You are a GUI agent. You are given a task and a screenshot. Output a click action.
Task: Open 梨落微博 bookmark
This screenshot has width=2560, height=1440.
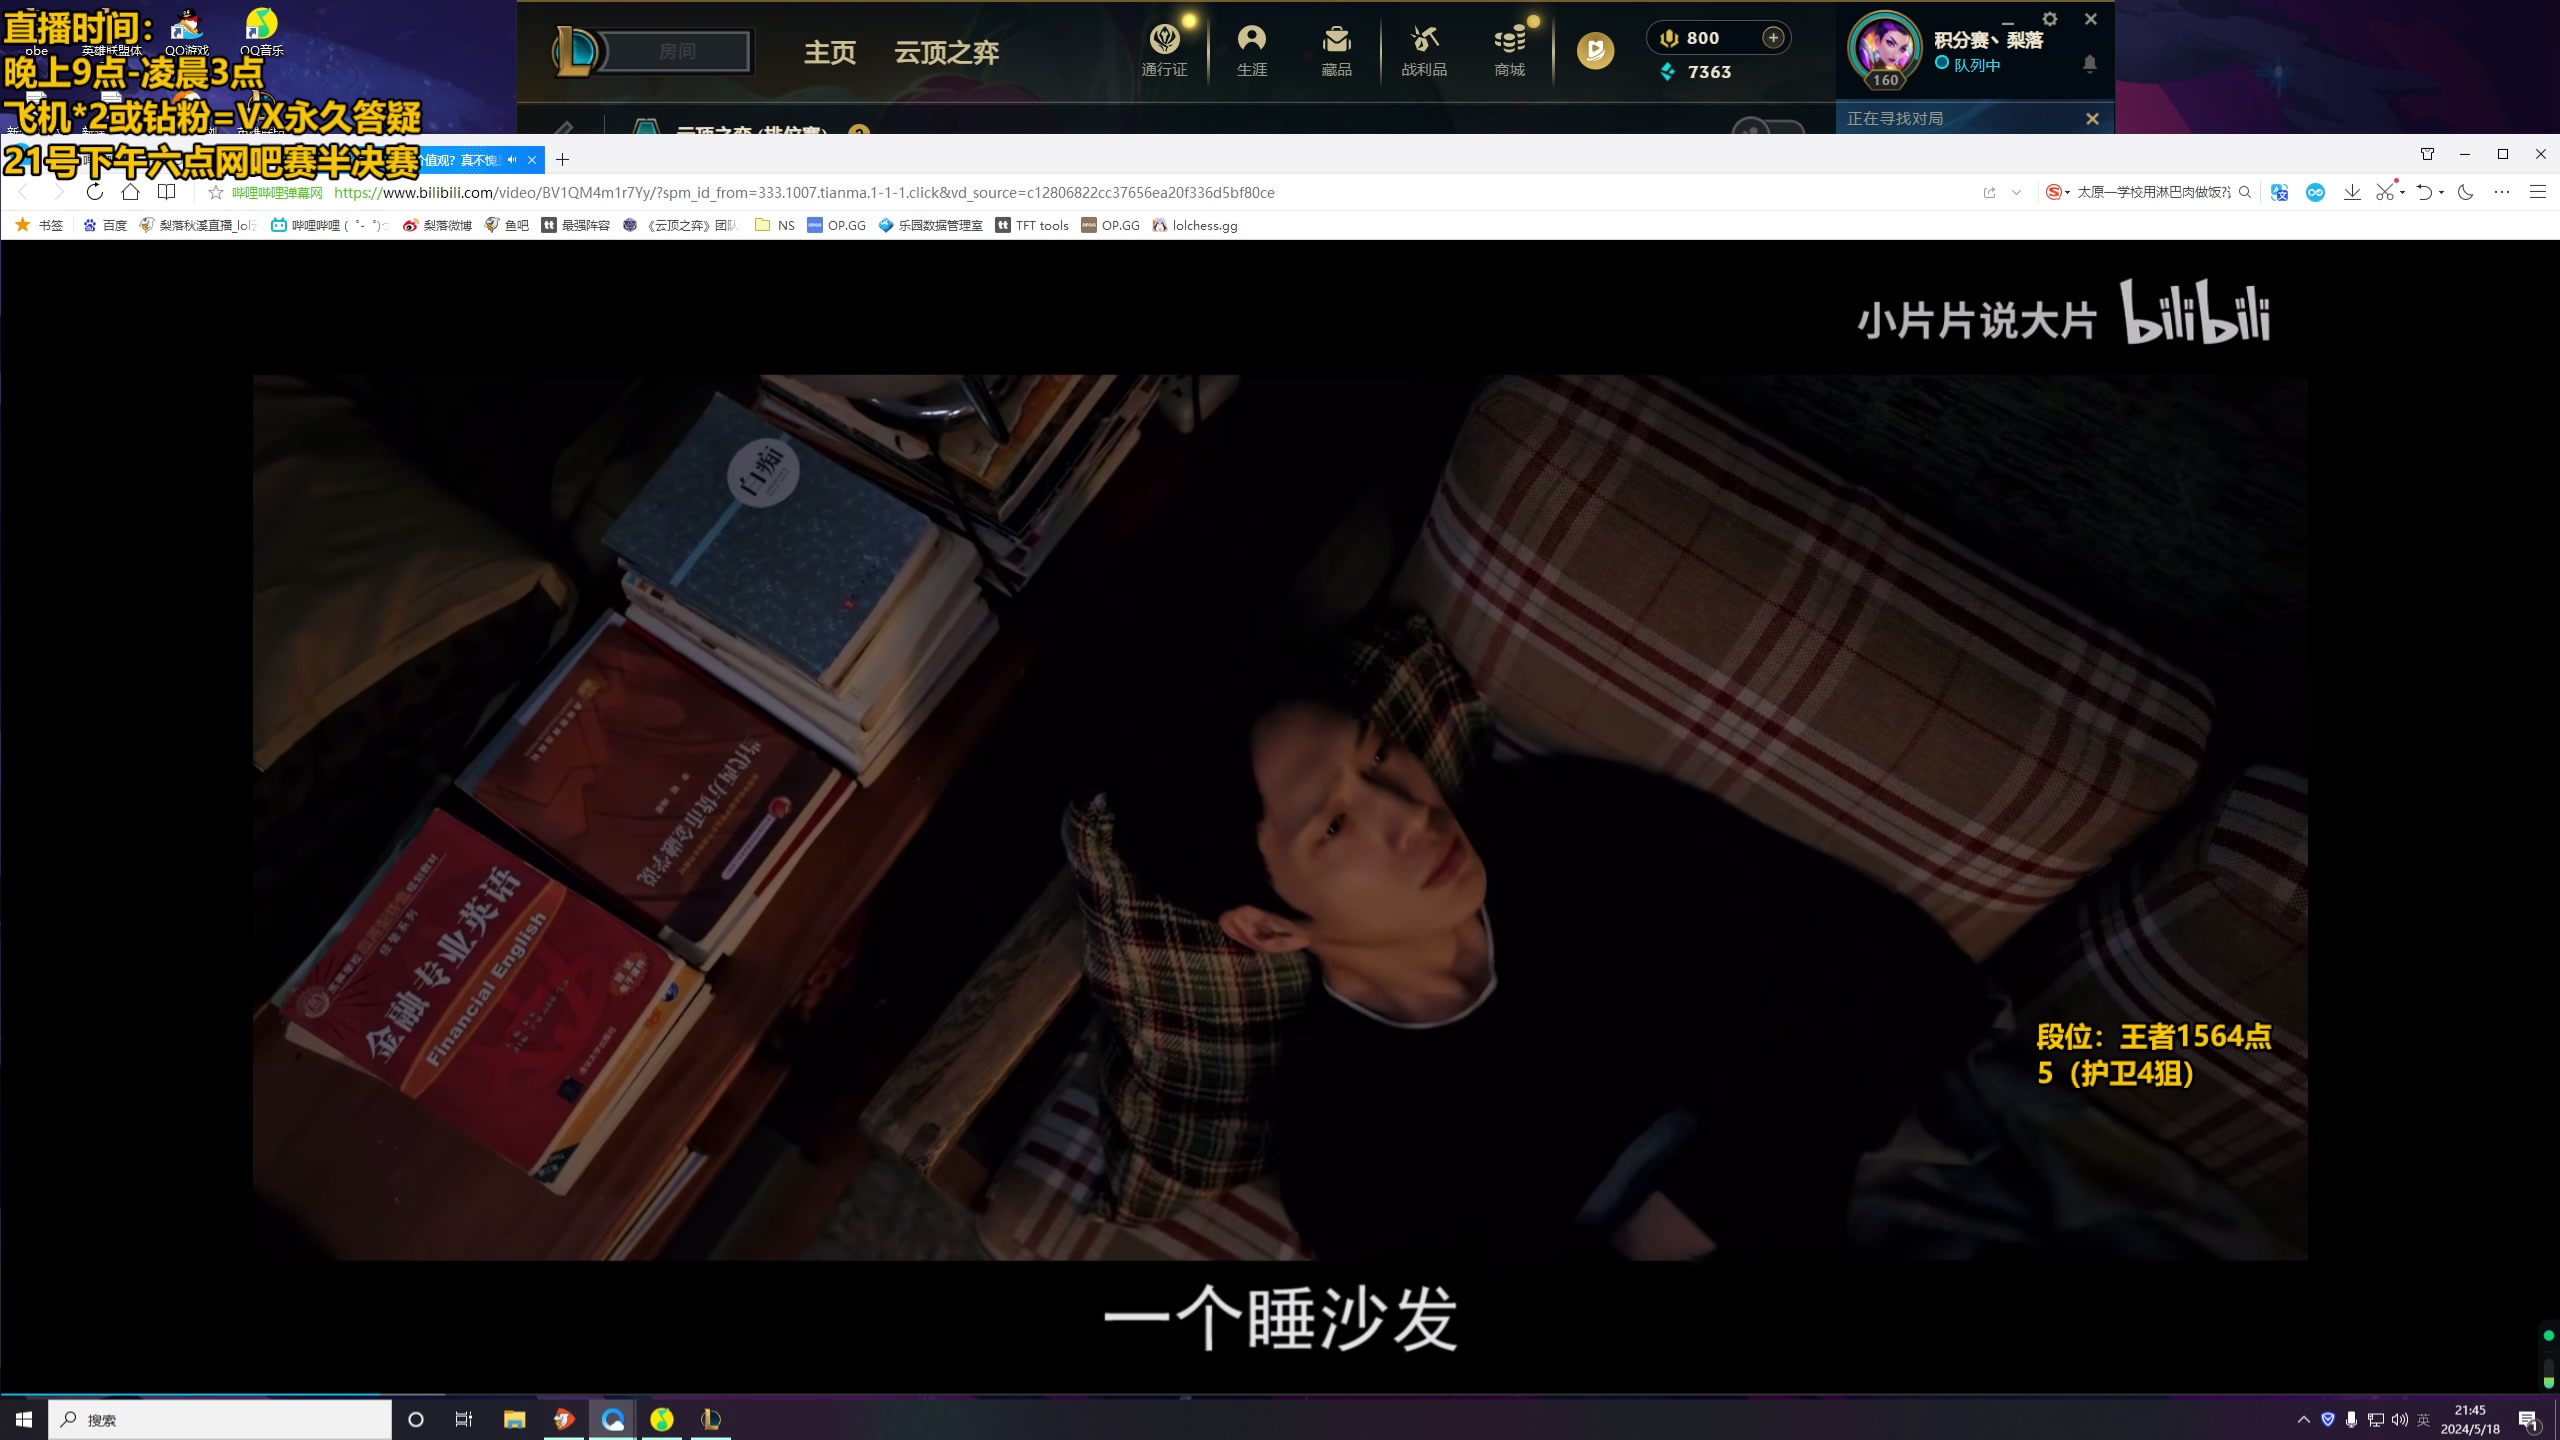pos(437,225)
